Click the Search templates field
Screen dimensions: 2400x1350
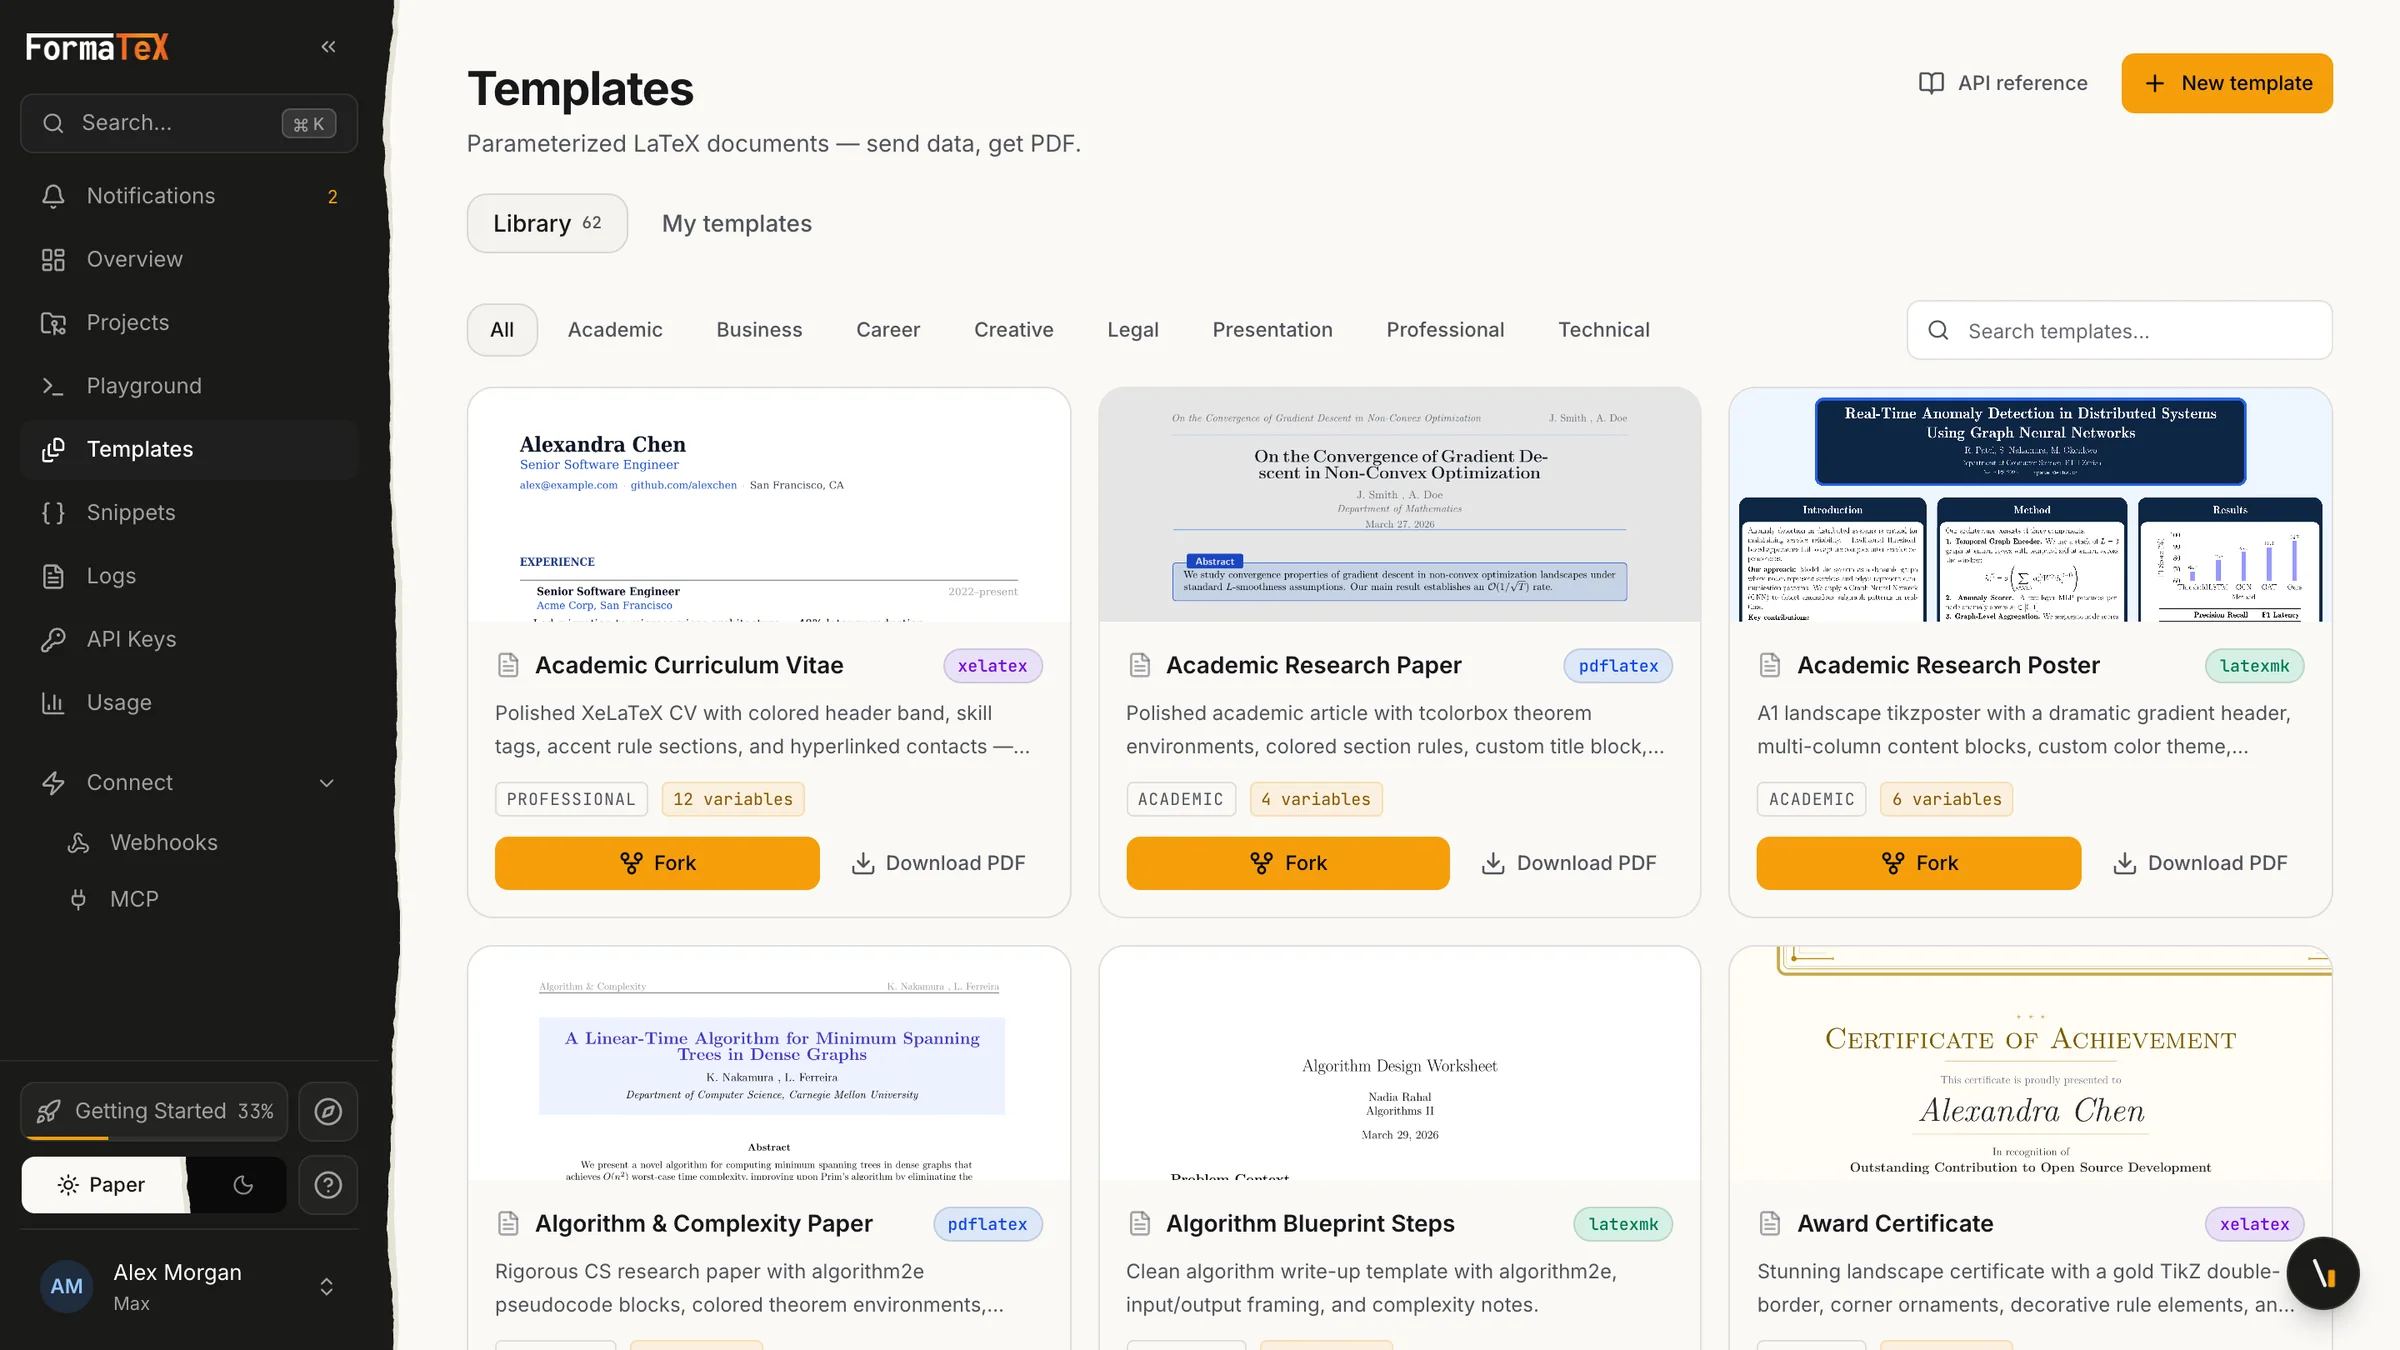(2120, 330)
